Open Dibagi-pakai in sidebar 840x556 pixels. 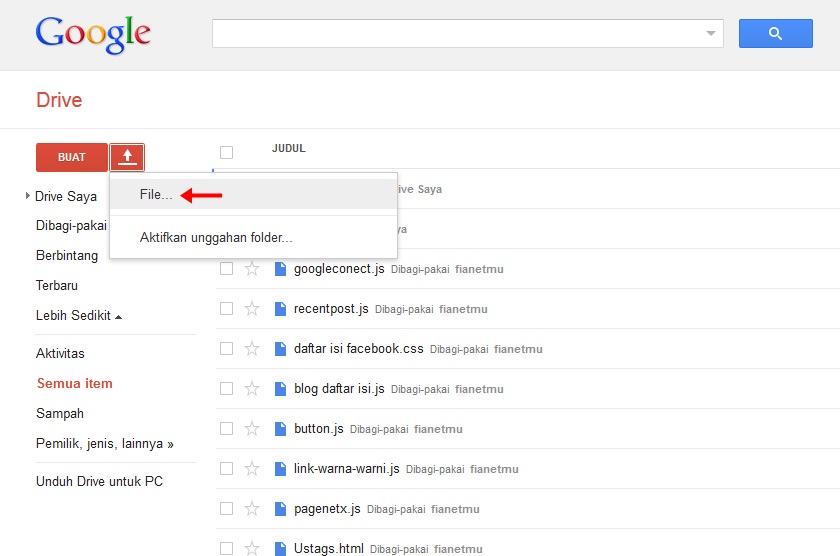coord(71,226)
